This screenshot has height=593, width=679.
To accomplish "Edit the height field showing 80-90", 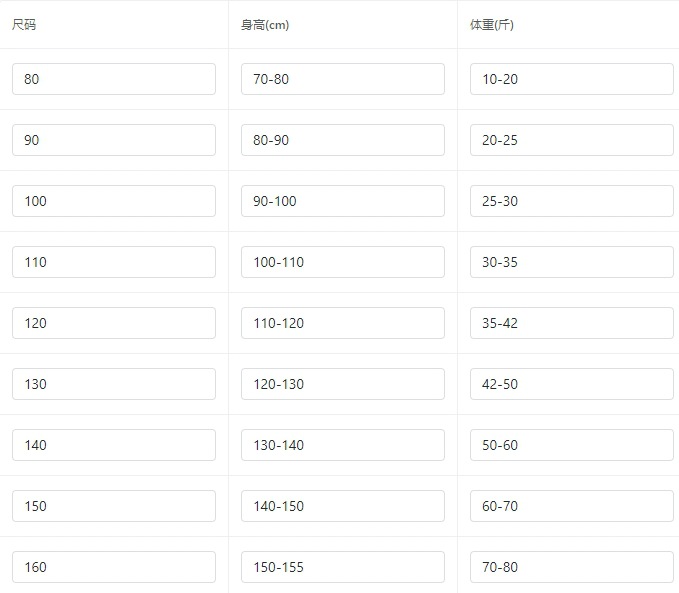I will [343, 140].
